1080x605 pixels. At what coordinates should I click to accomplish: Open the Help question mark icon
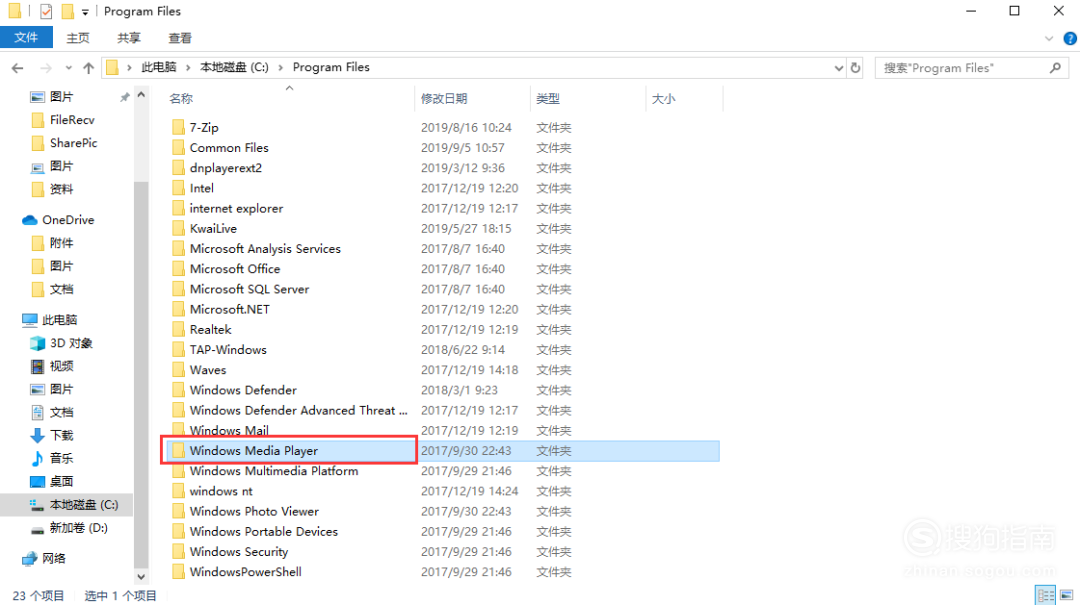coord(1070,39)
